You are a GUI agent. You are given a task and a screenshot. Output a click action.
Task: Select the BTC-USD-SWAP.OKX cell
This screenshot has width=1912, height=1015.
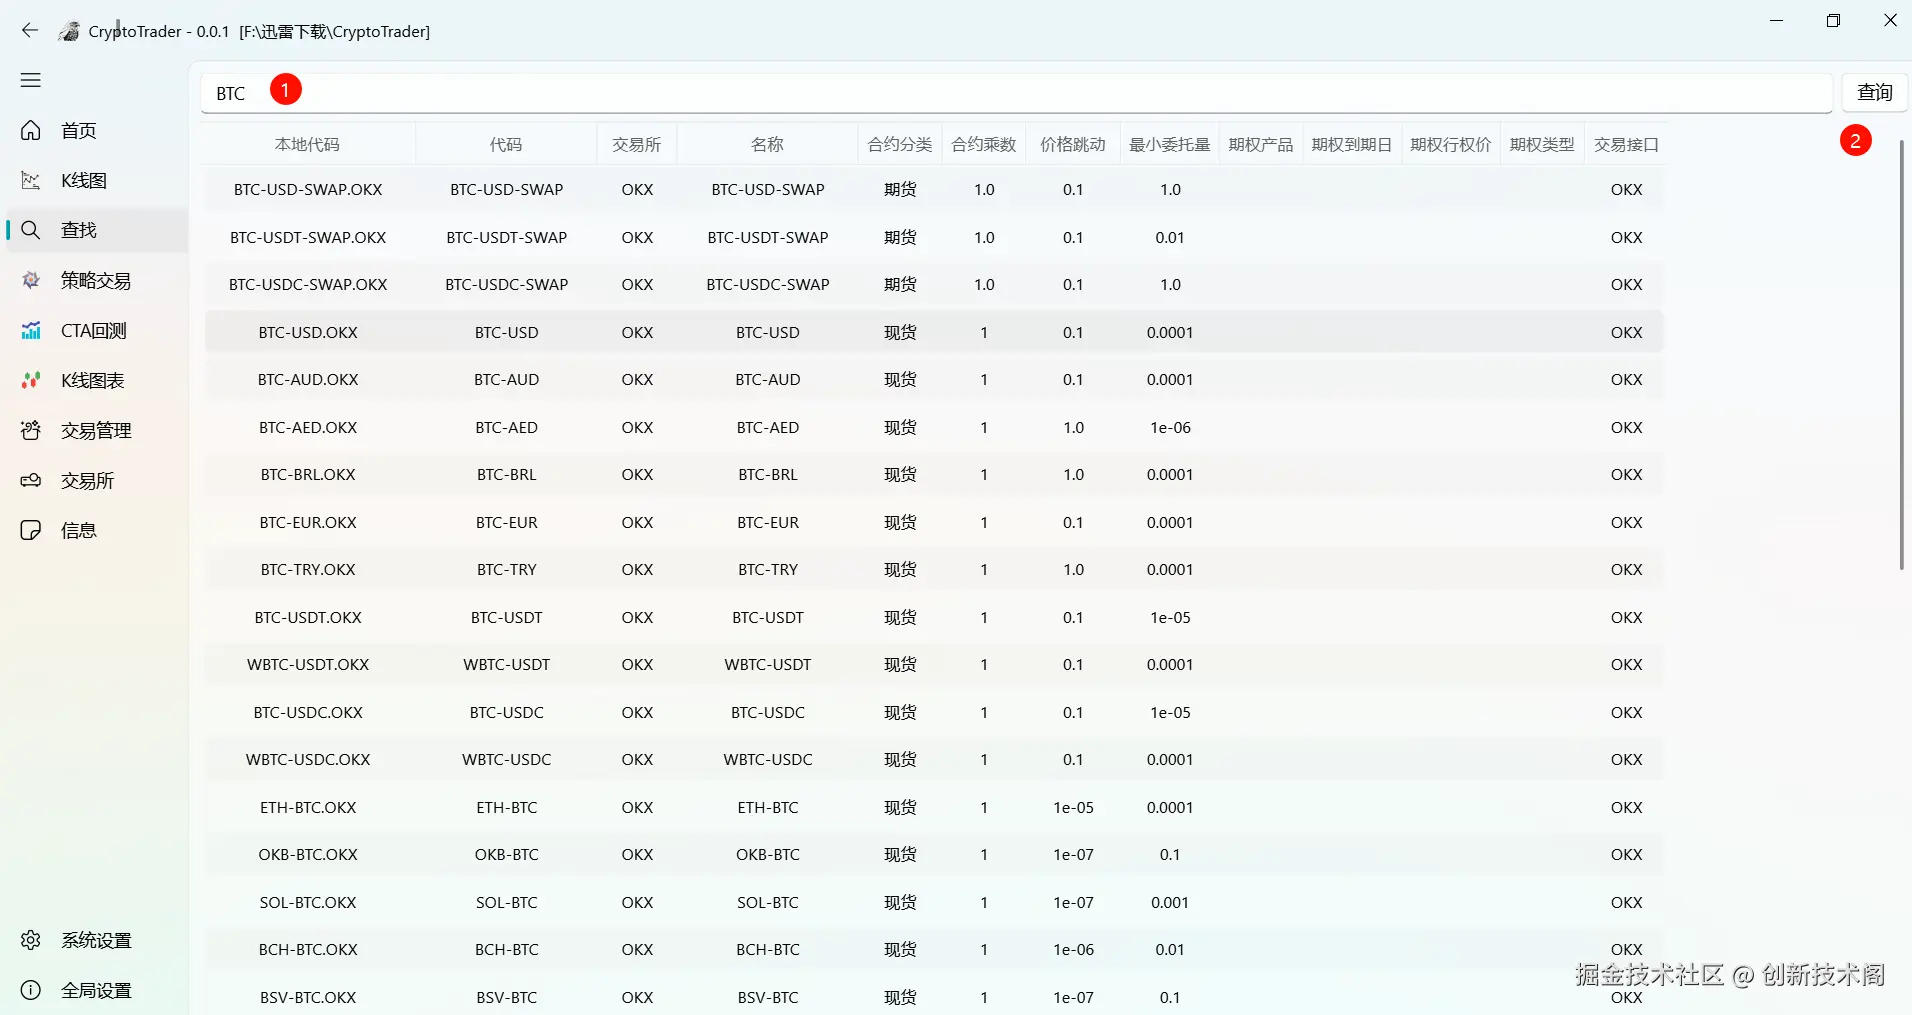coord(308,190)
